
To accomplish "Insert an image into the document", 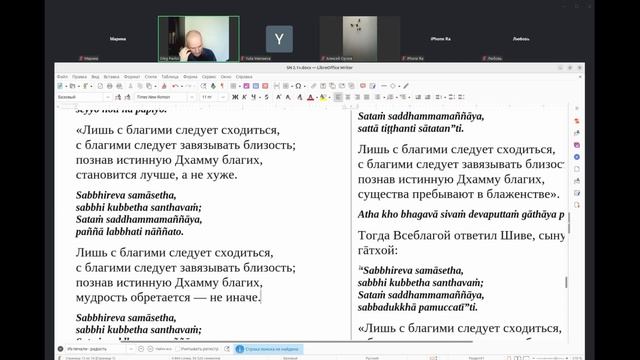I will tap(247, 86).
